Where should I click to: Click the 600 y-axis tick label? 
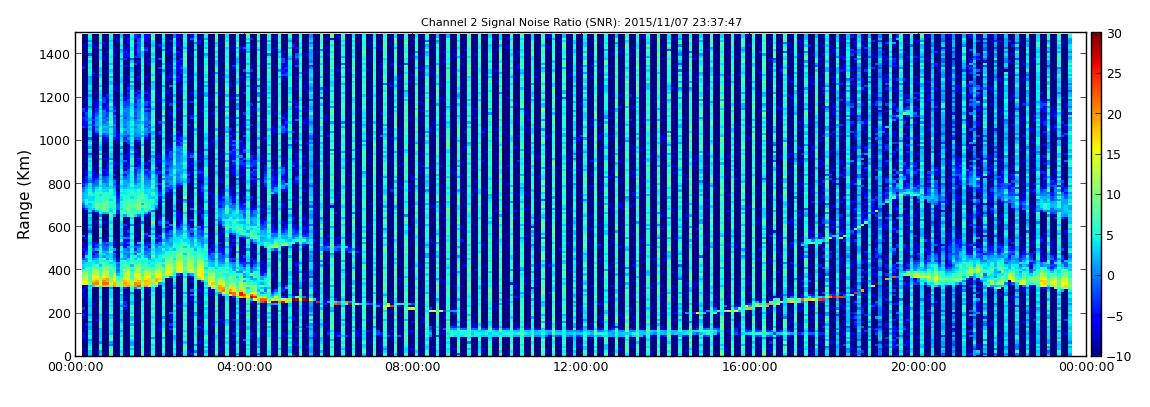point(58,227)
